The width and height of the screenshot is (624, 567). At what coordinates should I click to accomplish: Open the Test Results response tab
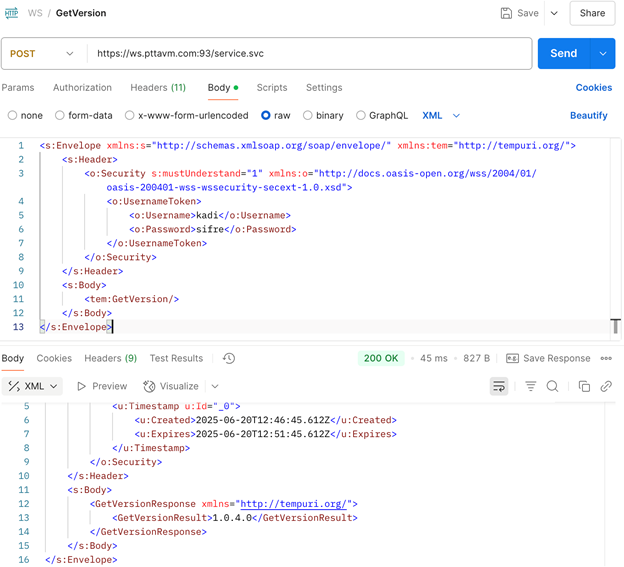pos(176,358)
